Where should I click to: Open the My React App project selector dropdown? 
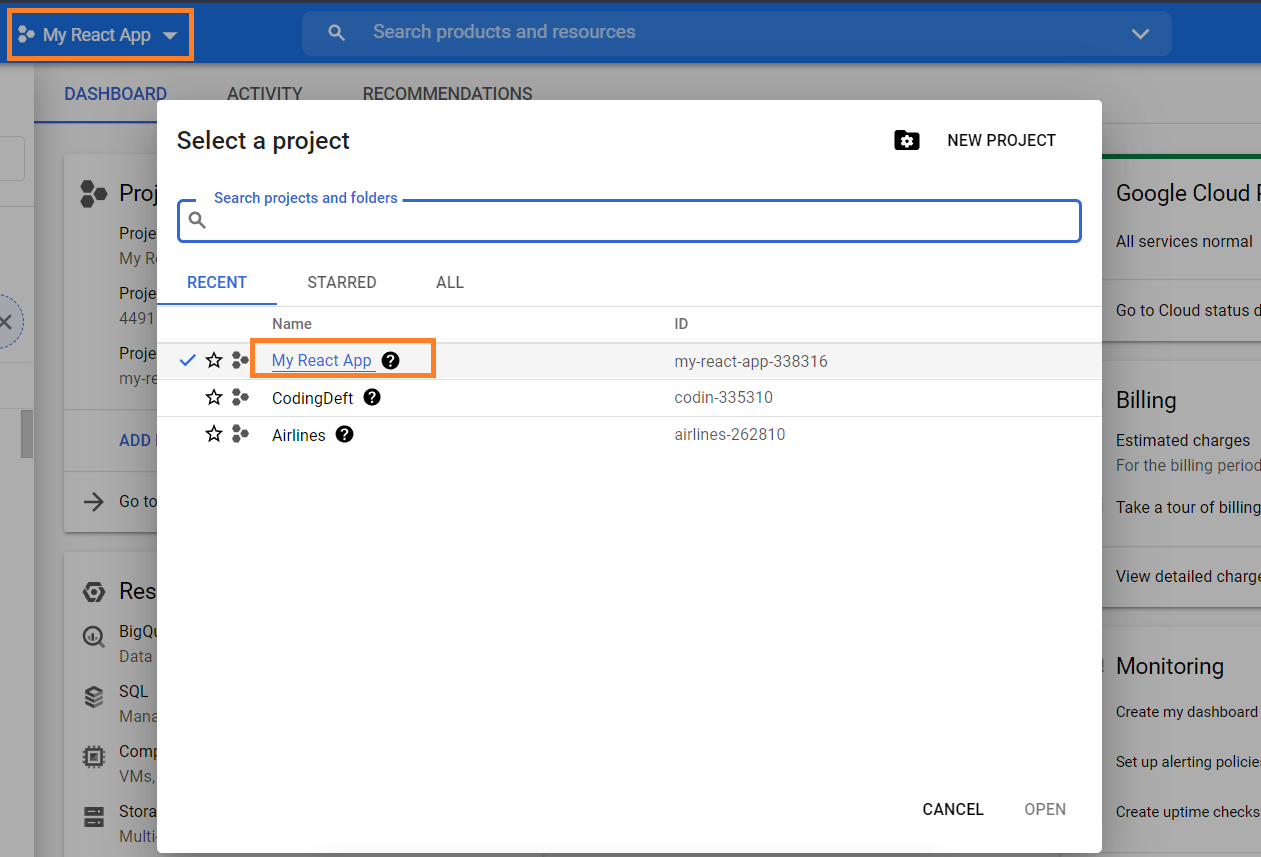[99, 35]
